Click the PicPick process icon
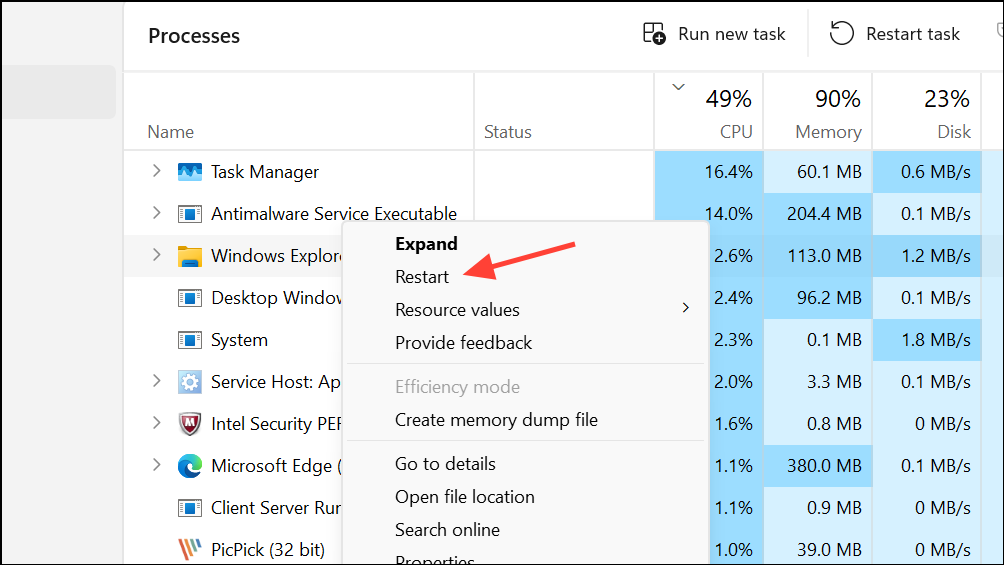Viewport: 1004px width, 565px height. pyautogui.click(x=190, y=550)
